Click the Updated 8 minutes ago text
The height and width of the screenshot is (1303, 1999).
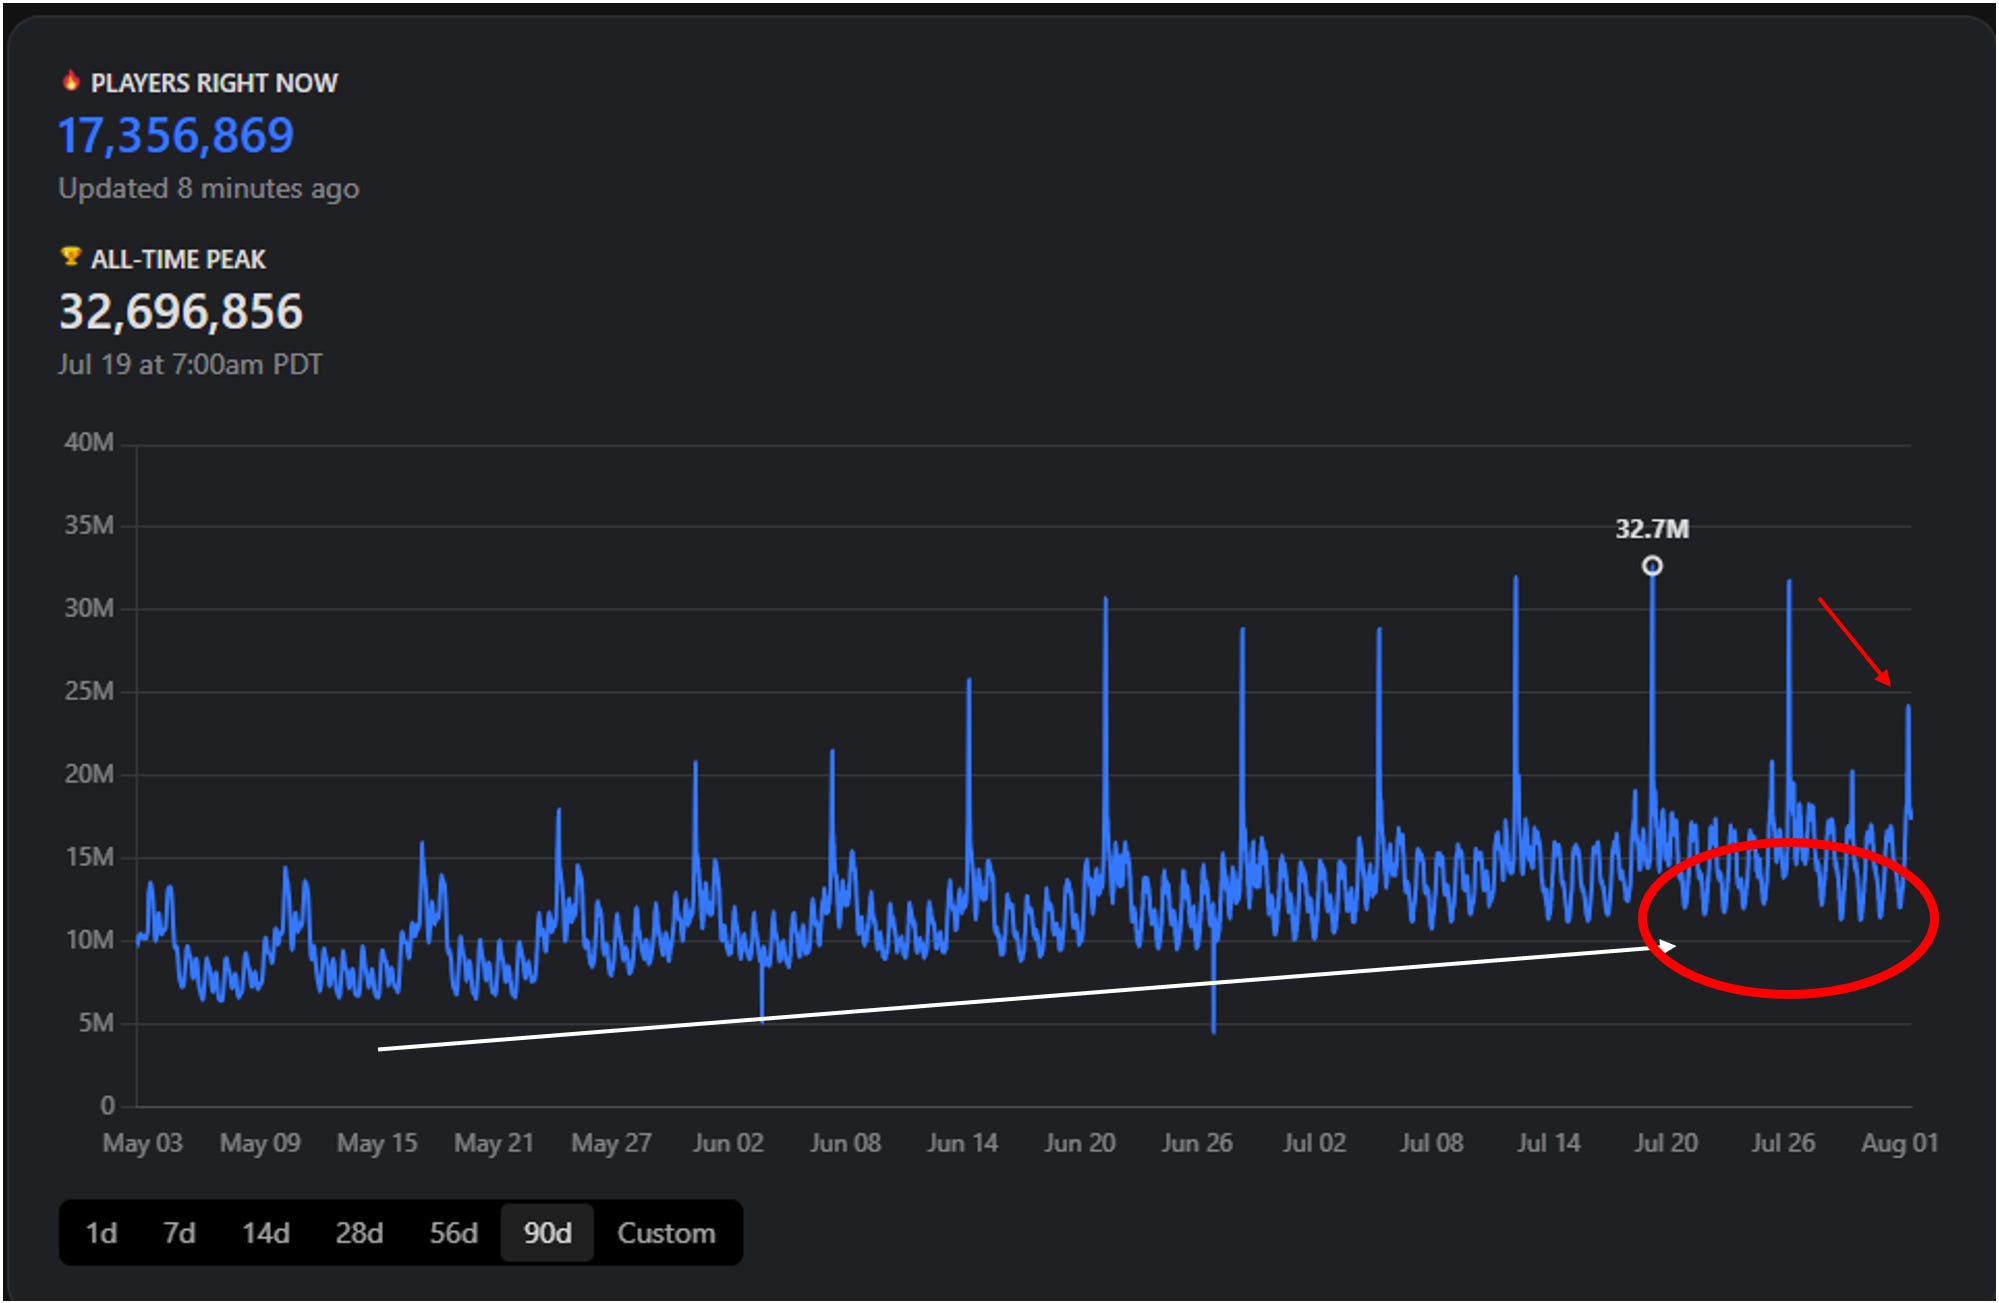208,189
